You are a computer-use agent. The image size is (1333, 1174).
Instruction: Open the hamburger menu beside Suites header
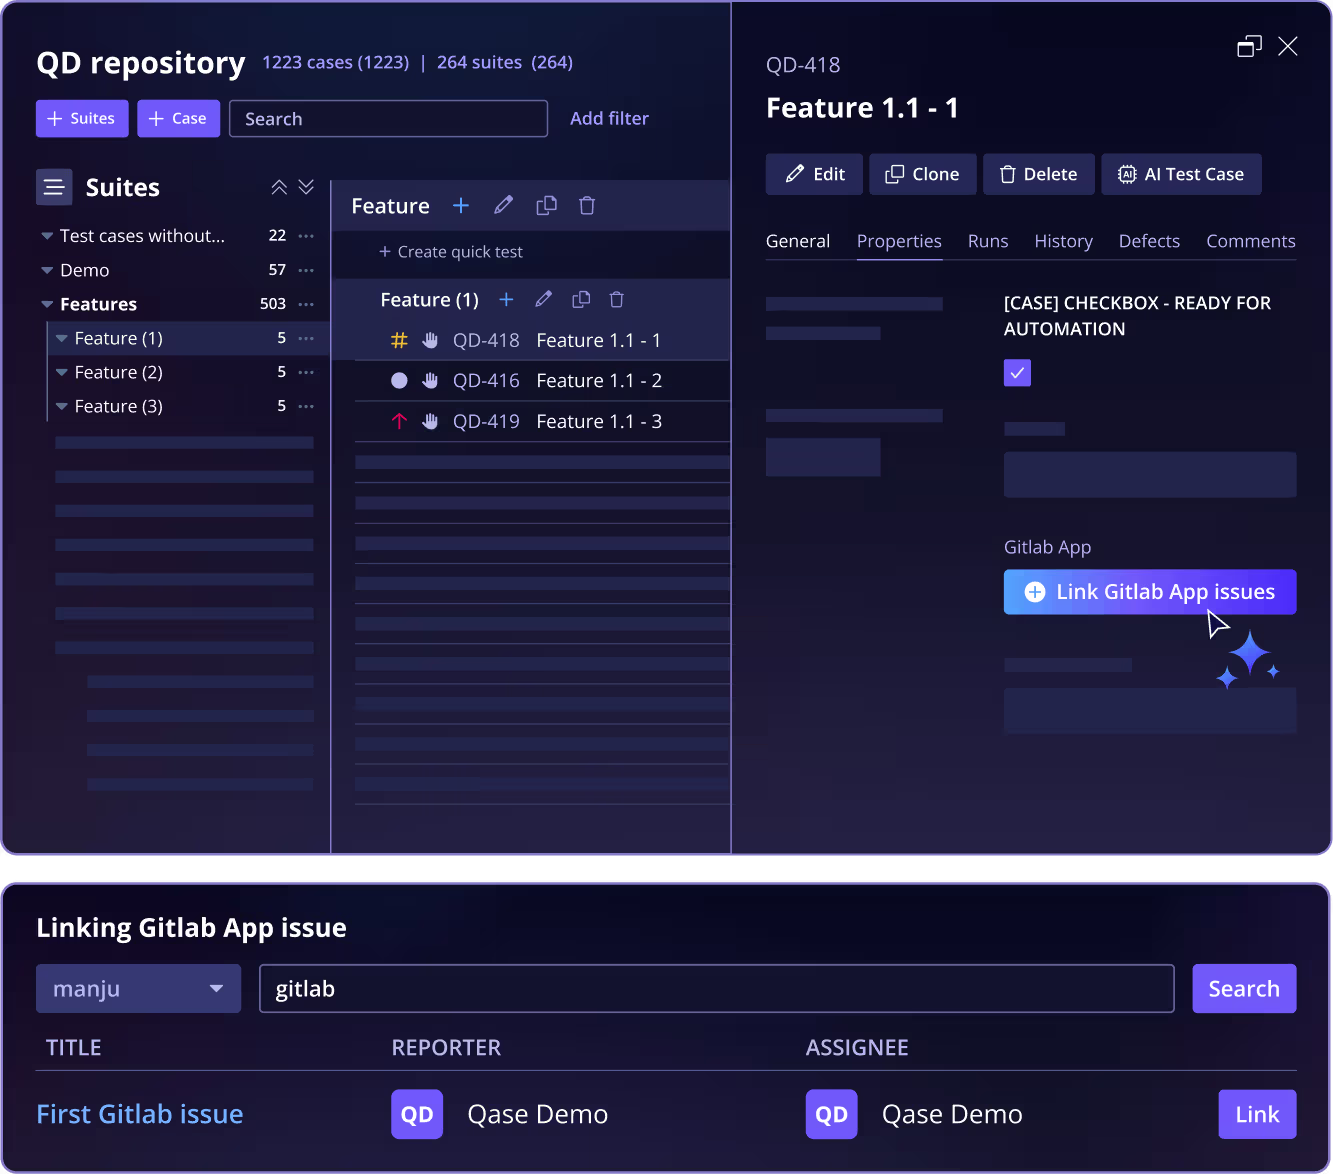coord(54,187)
